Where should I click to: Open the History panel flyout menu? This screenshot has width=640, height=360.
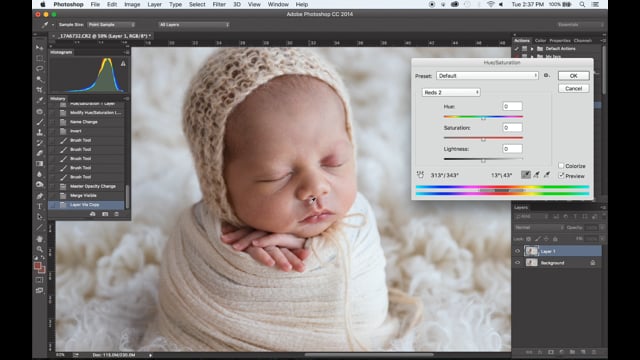pos(126,98)
